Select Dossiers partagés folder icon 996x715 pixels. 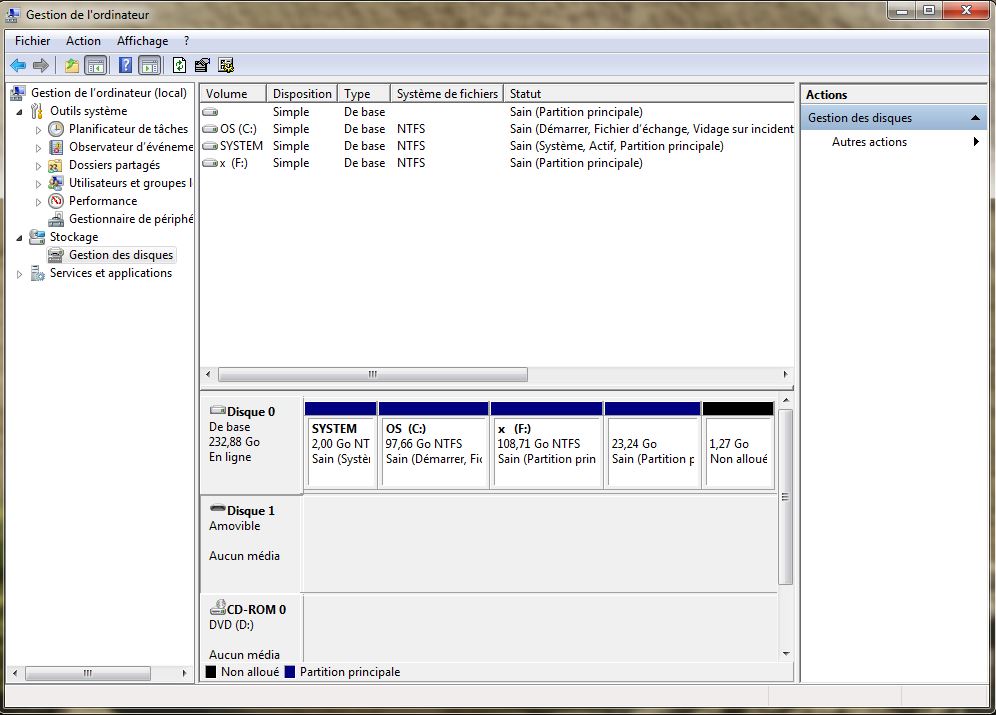(56, 165)
